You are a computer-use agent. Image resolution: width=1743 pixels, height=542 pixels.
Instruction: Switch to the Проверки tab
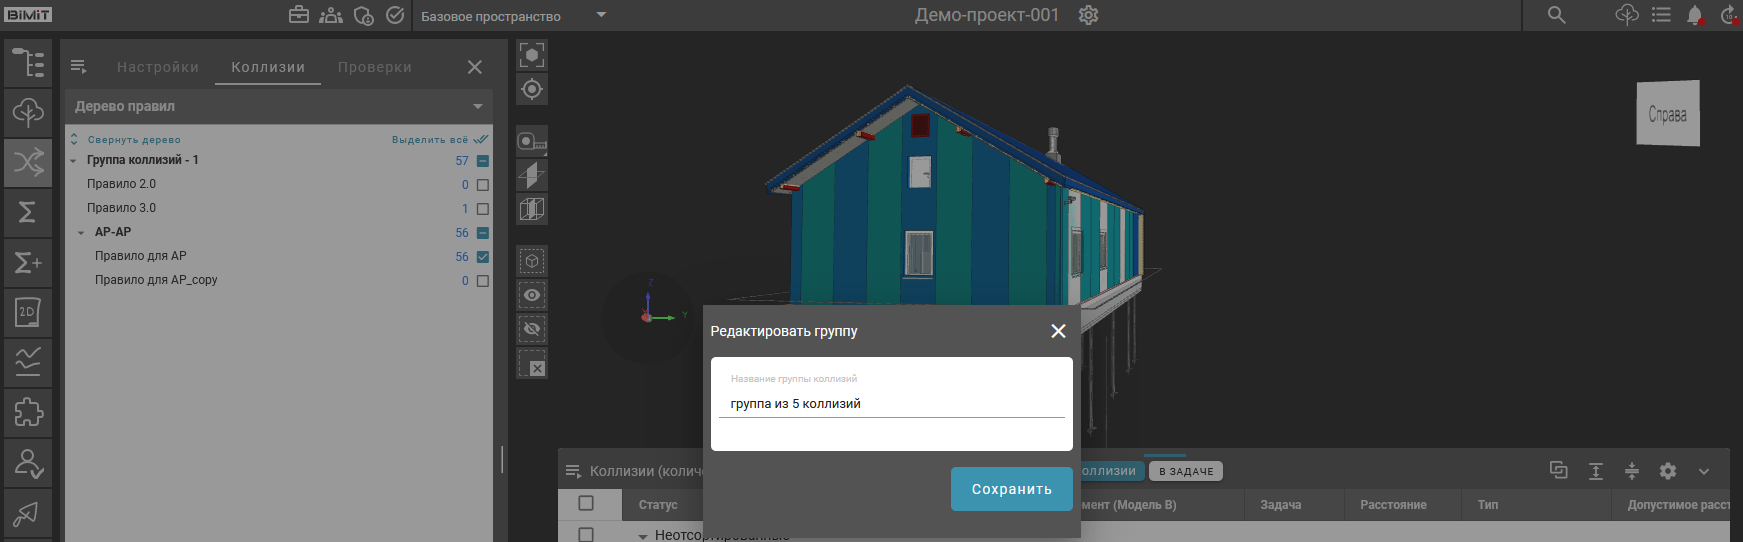375,67
